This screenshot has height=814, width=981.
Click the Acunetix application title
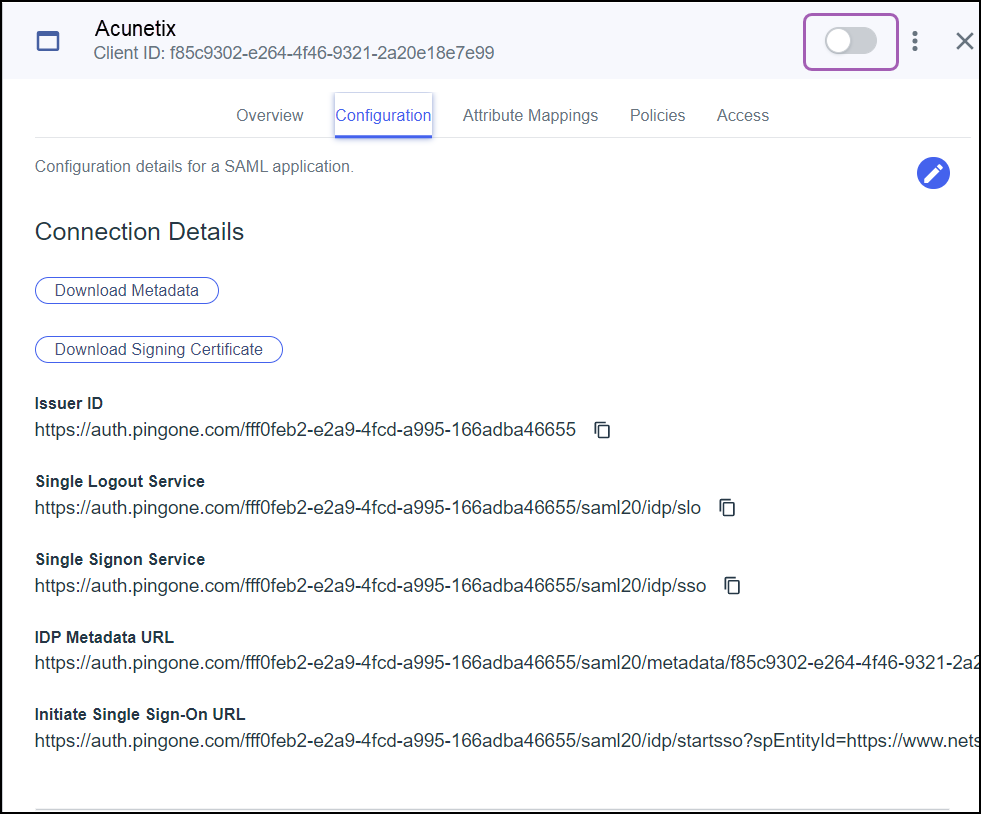[135, 28]
